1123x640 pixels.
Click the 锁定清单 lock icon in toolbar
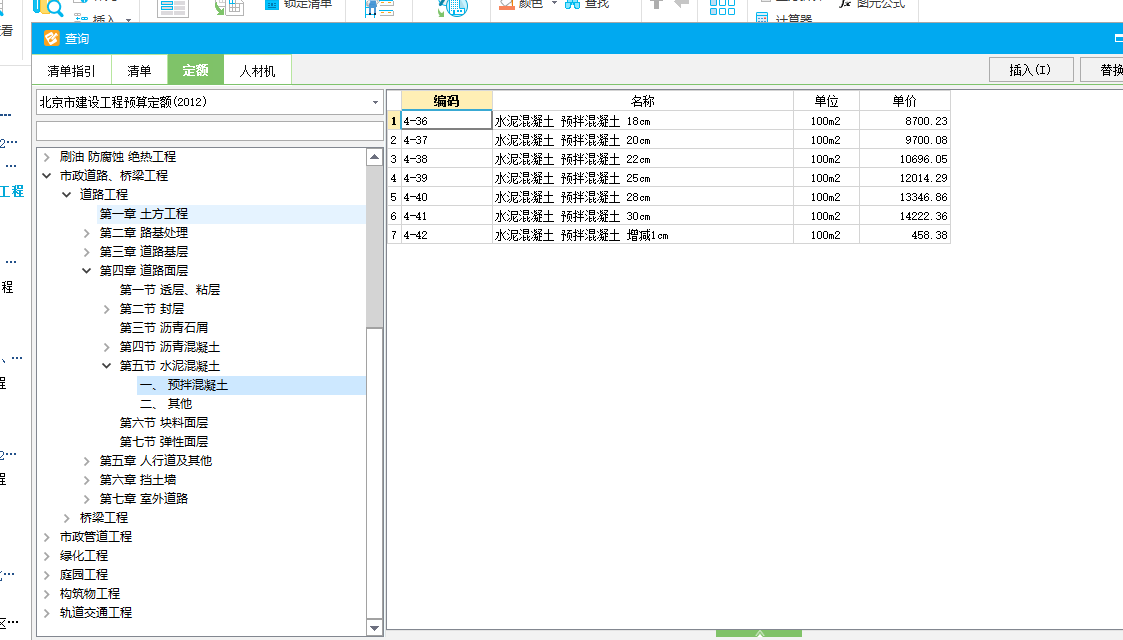pyautogui.click(x=271, y=4)
